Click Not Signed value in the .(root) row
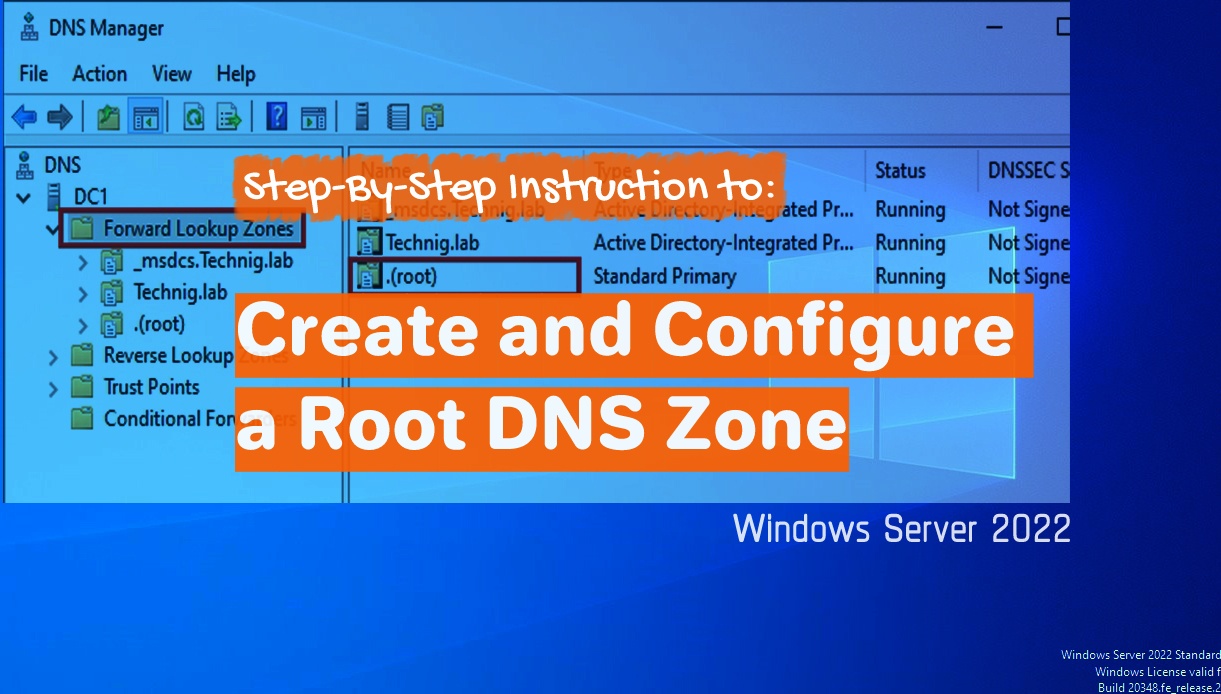Viewport: 1221px width, 694px height. coord(1028,276)
